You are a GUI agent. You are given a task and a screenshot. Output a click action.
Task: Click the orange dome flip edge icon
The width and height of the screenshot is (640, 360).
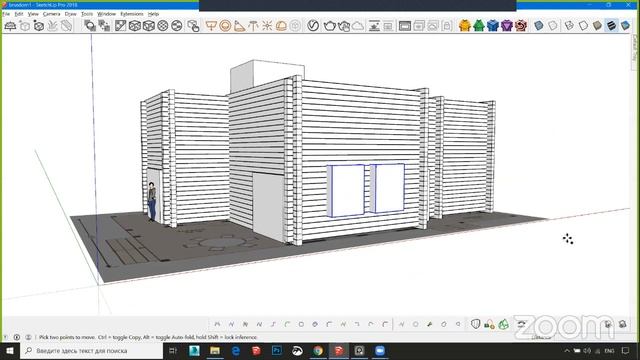(281, 26)
